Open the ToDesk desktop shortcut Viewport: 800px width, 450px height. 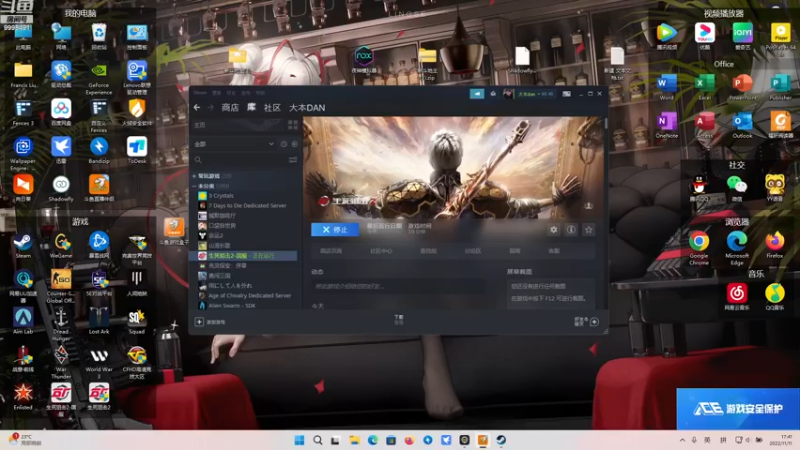[137, 150]
